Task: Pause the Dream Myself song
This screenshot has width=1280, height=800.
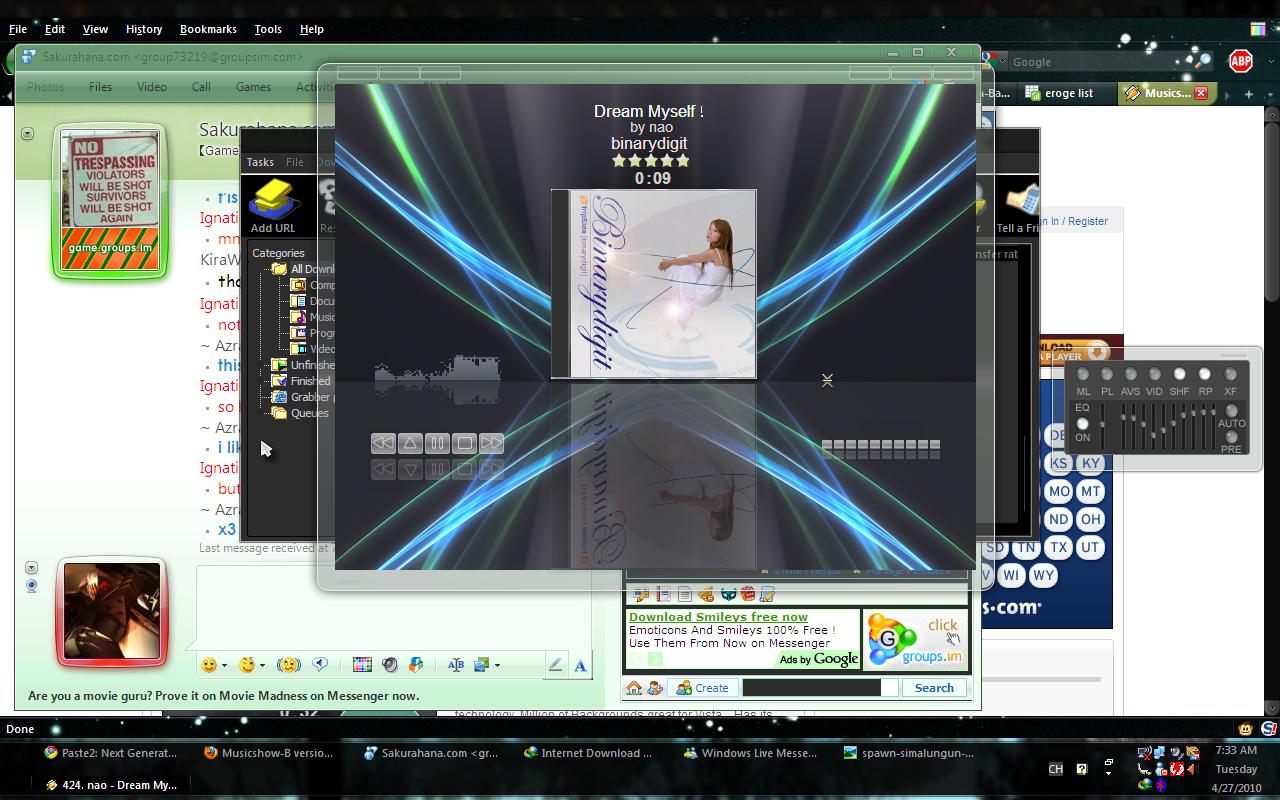Action: click(437, 443)
